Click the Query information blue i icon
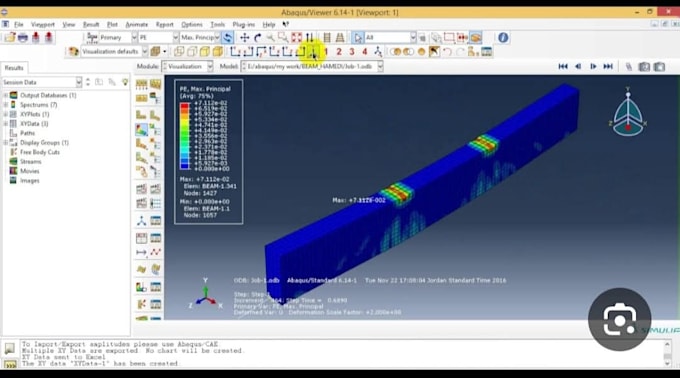Image resolution: width=680 pixels, height=378 pixels. [x=503, y=38]
